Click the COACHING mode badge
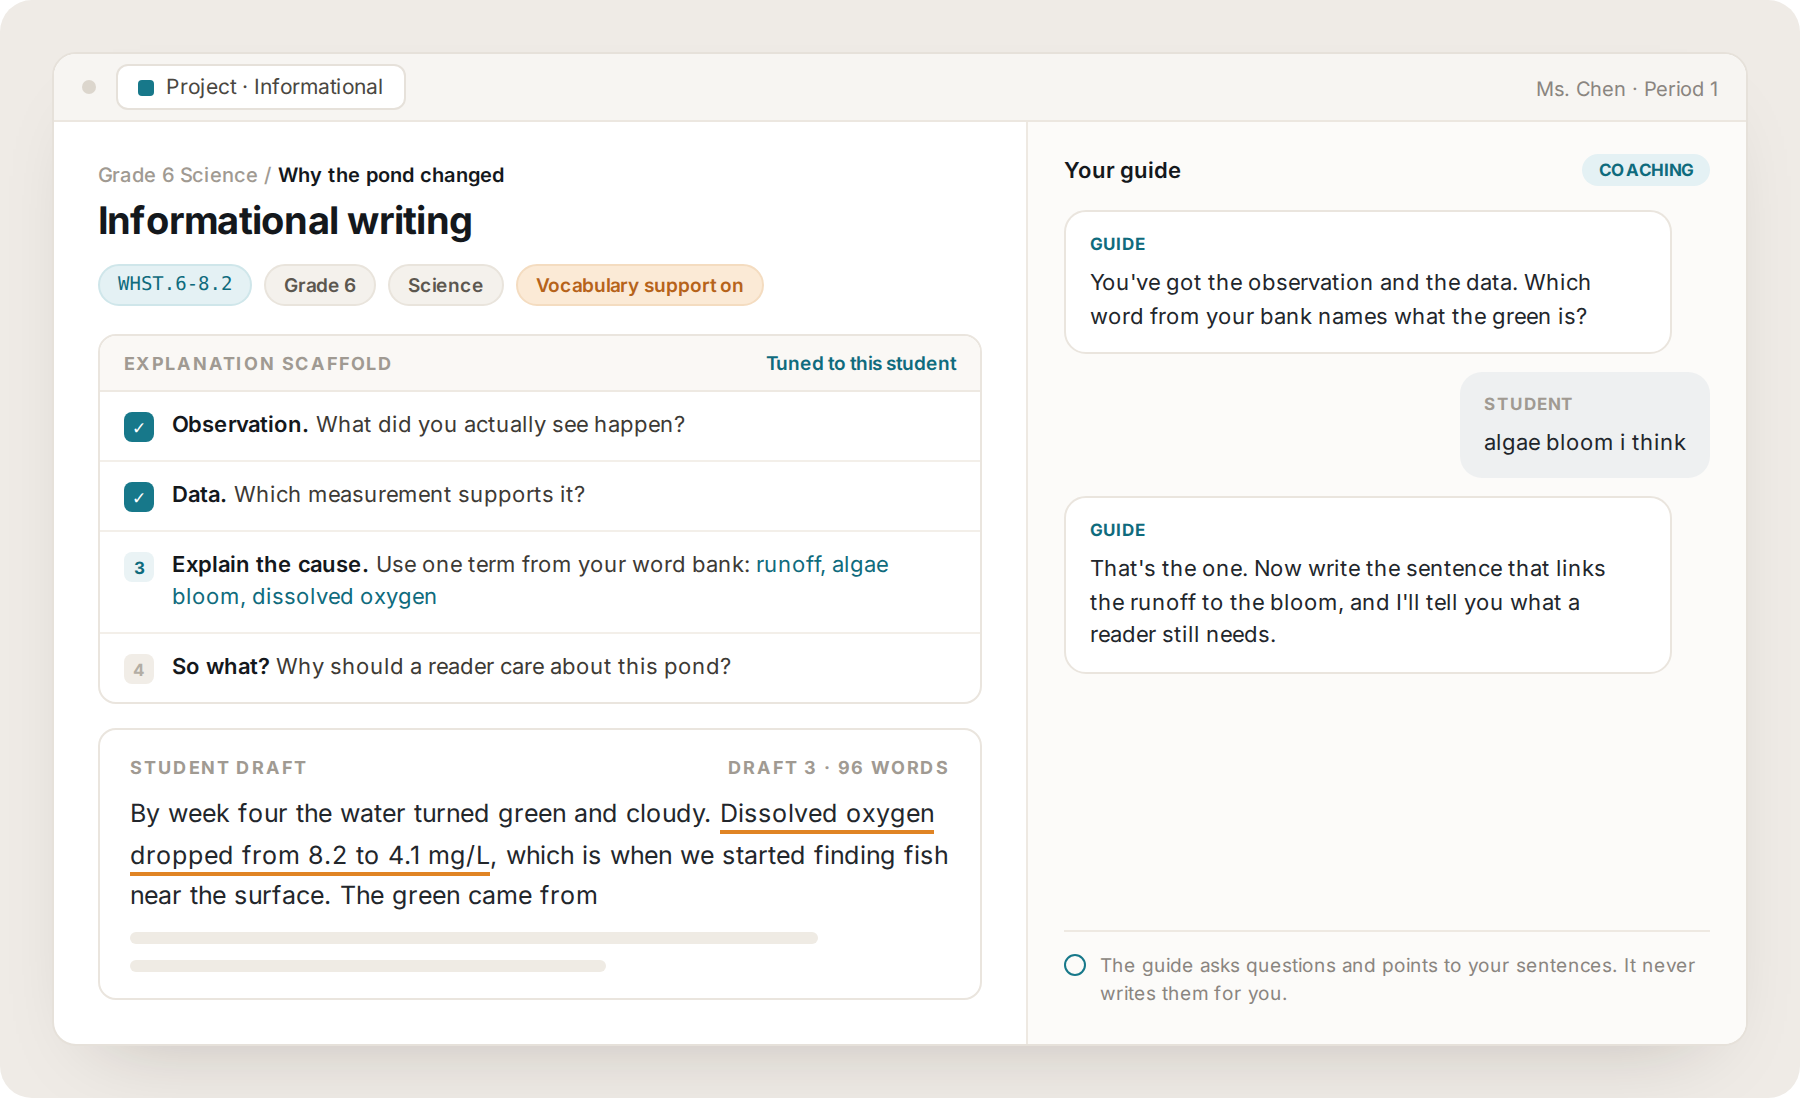 pyautogui.click(x=1646, y=170)
